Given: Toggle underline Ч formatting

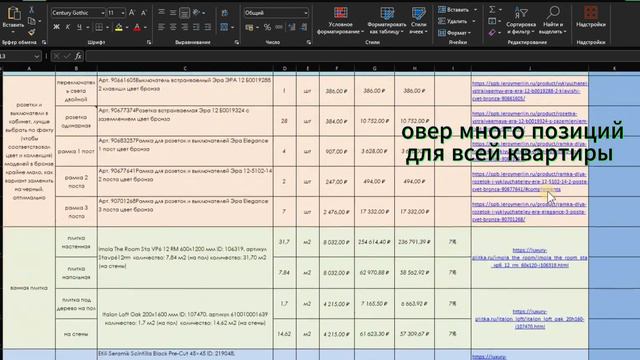Looking at the screenshot, I should 79,27.
